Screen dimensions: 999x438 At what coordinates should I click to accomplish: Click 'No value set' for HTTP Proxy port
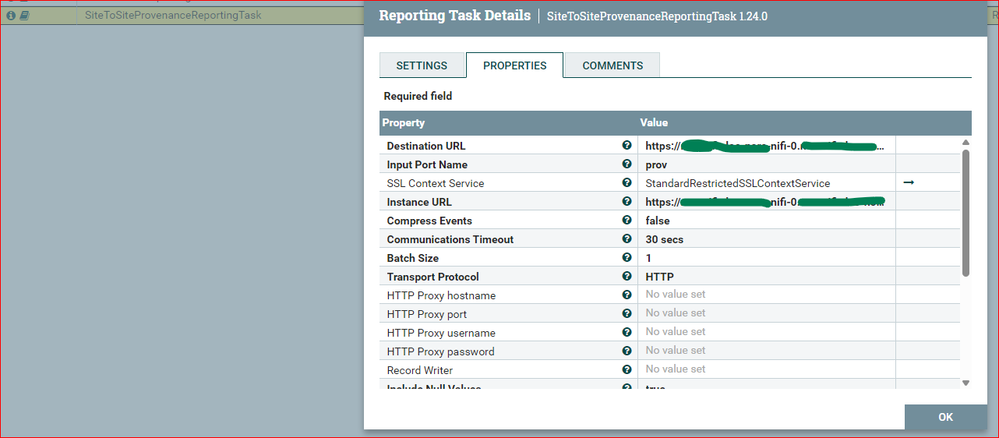point(675,313)
